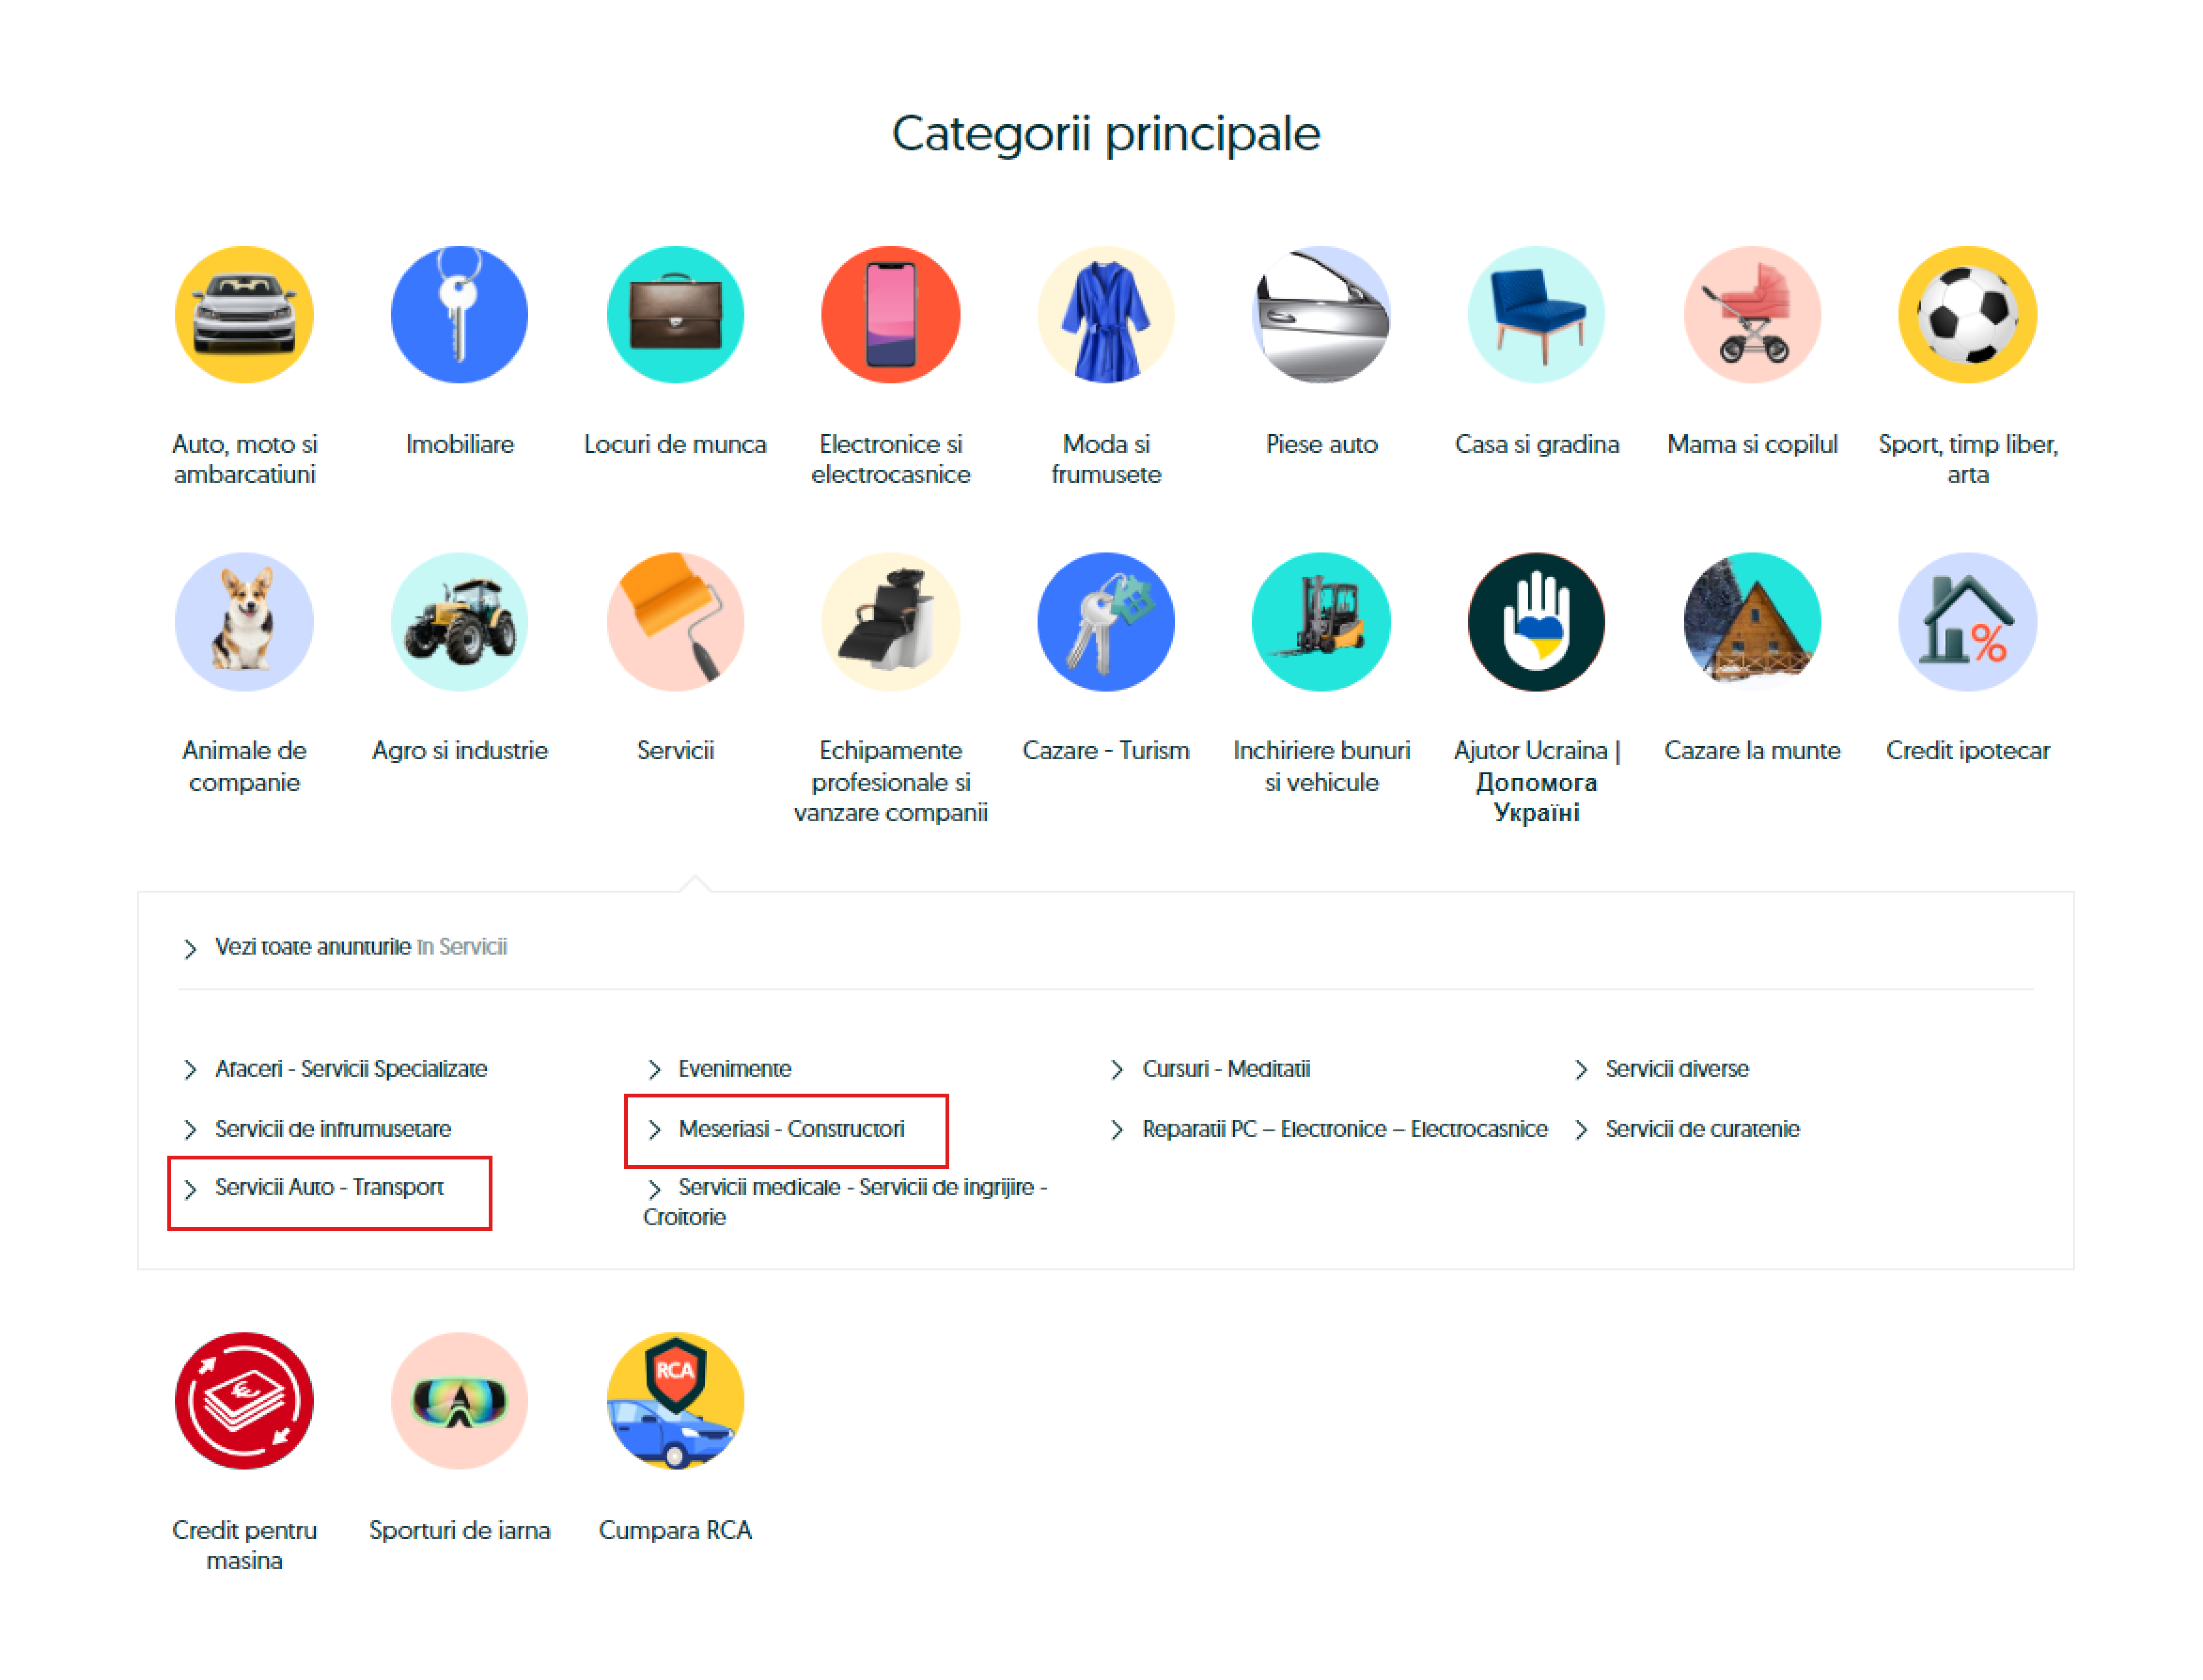This screenshot has height=1680, width=2203.
Task: Click the Sporturi de iarna goggles icon
Action: [x=458, y=1399]
